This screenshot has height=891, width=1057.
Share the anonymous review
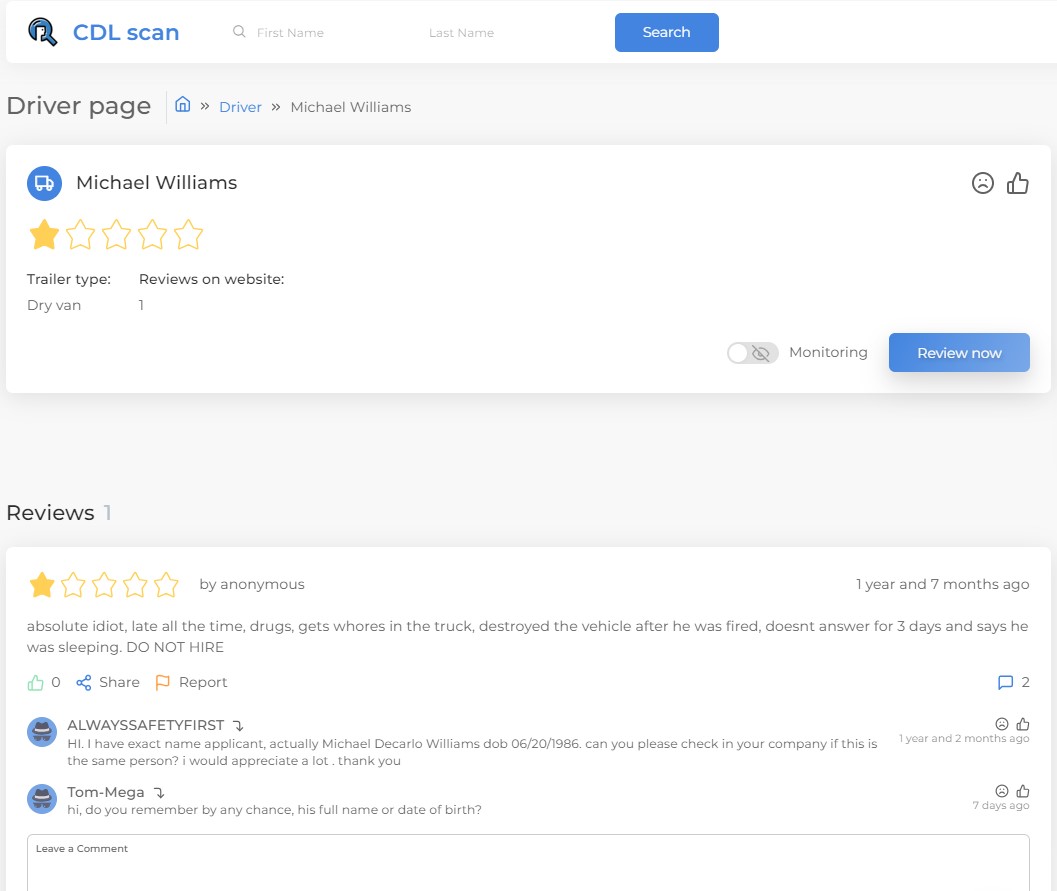coord(108,682)
